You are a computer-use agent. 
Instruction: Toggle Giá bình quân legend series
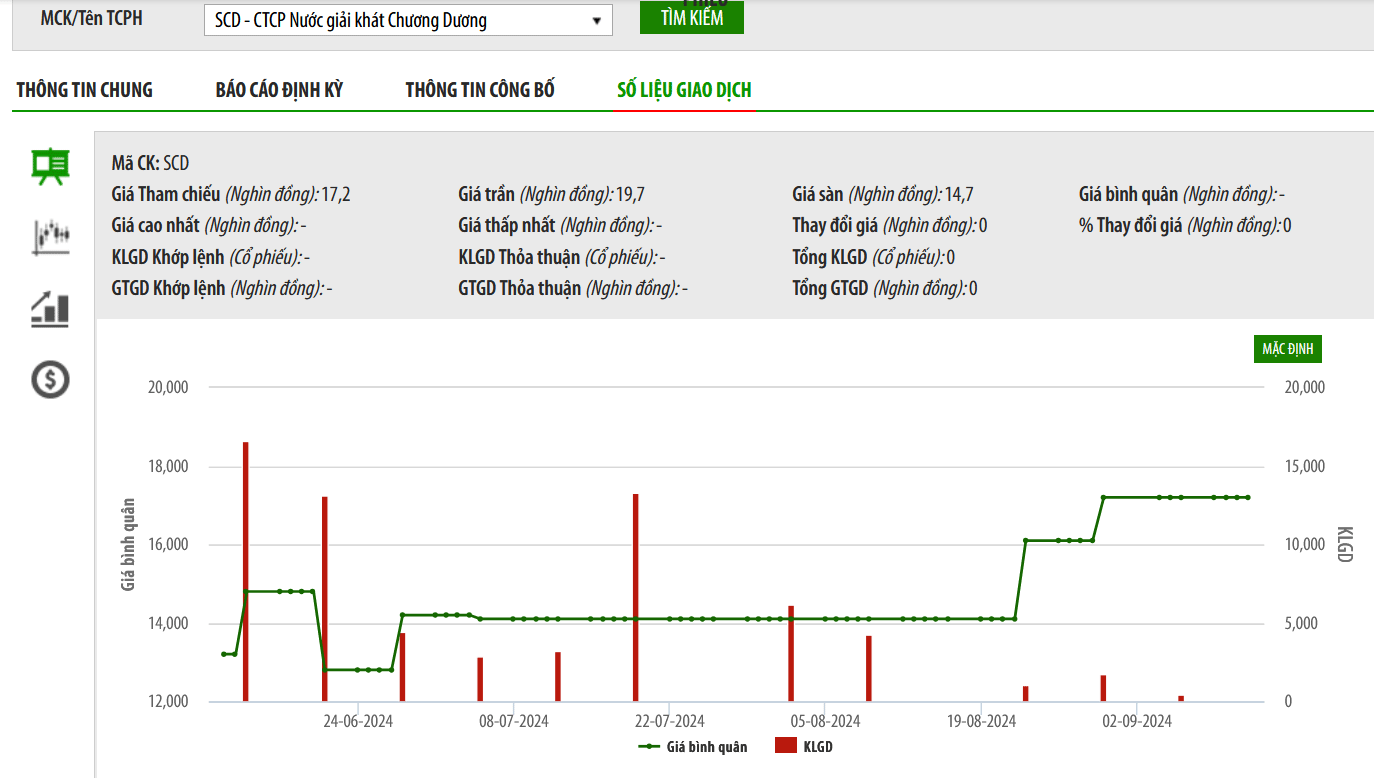coord(693,746)
